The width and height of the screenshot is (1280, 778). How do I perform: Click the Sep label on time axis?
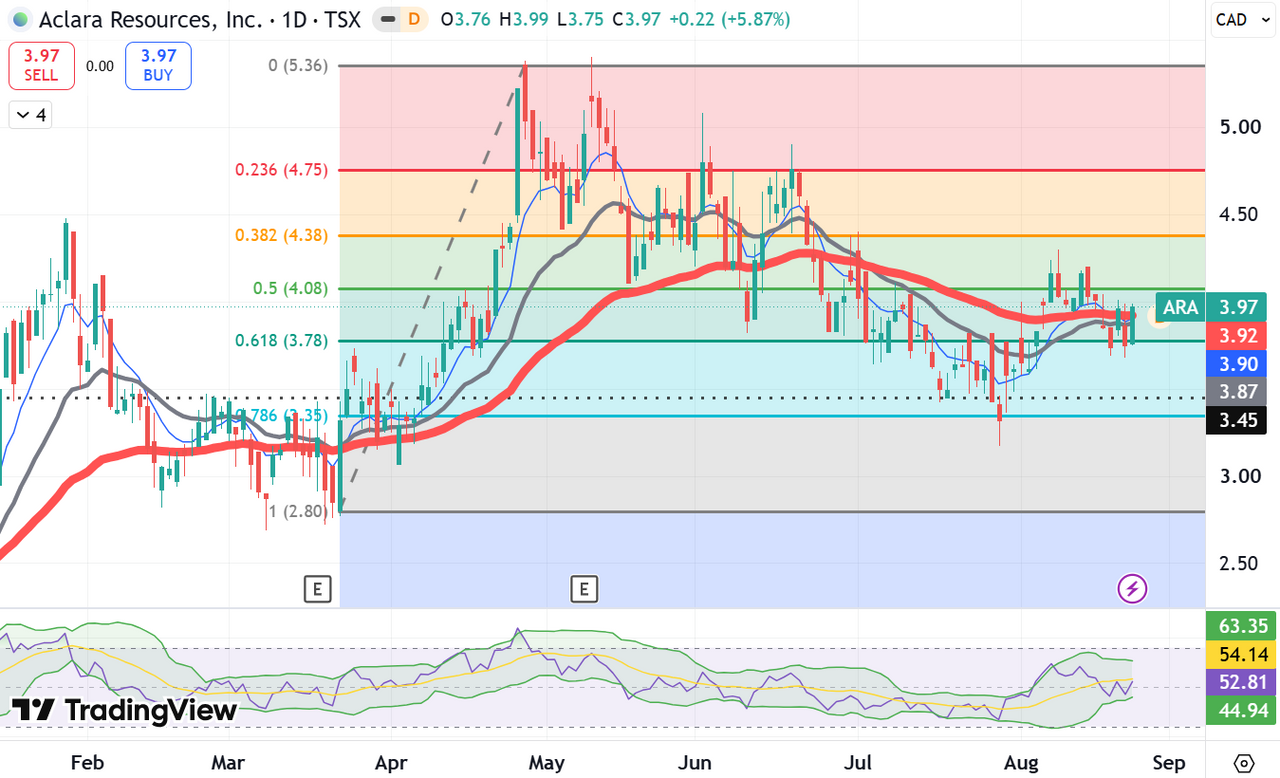[1169, 763]
